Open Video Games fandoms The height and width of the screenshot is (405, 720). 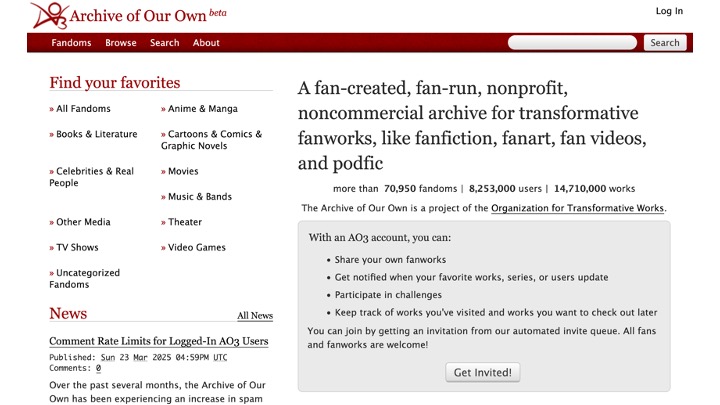(197, 247)
